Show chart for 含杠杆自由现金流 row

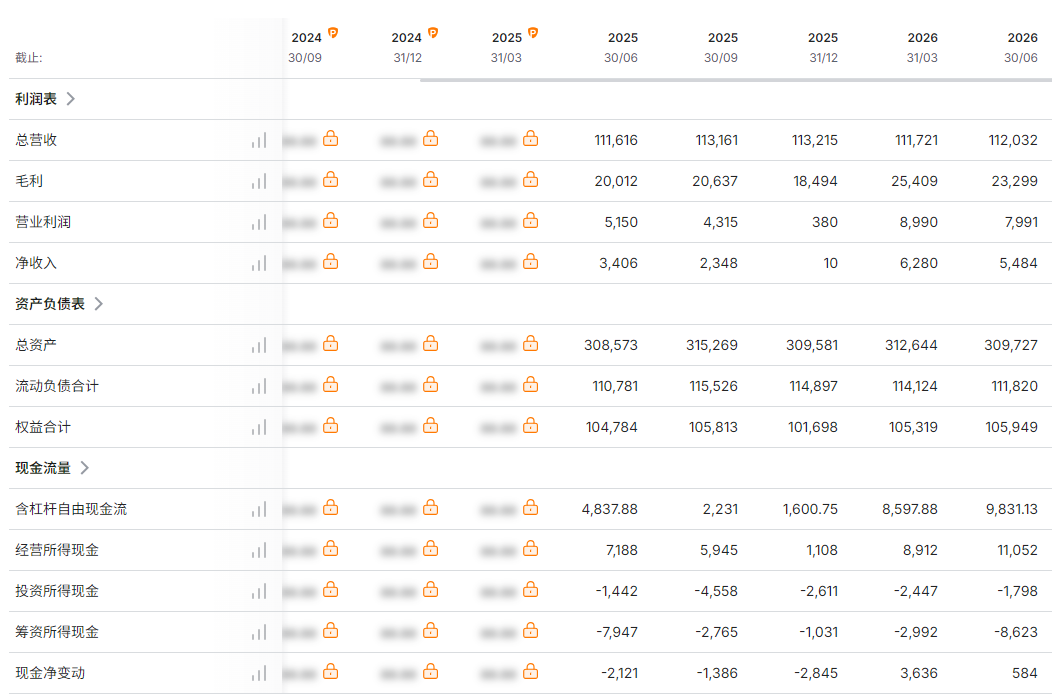click(259, 509)
